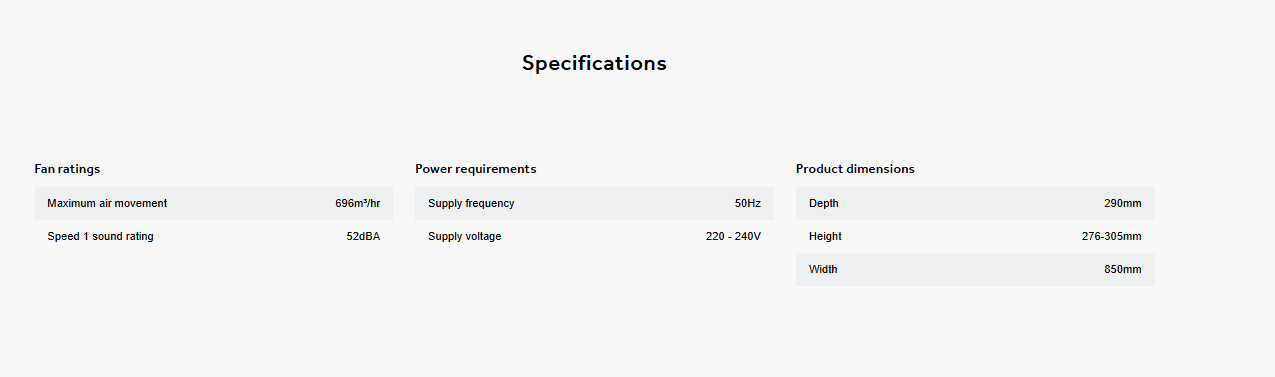The image size is (1275, 377).
Task: Click the Depth row label
Action: tap(824, 203)
